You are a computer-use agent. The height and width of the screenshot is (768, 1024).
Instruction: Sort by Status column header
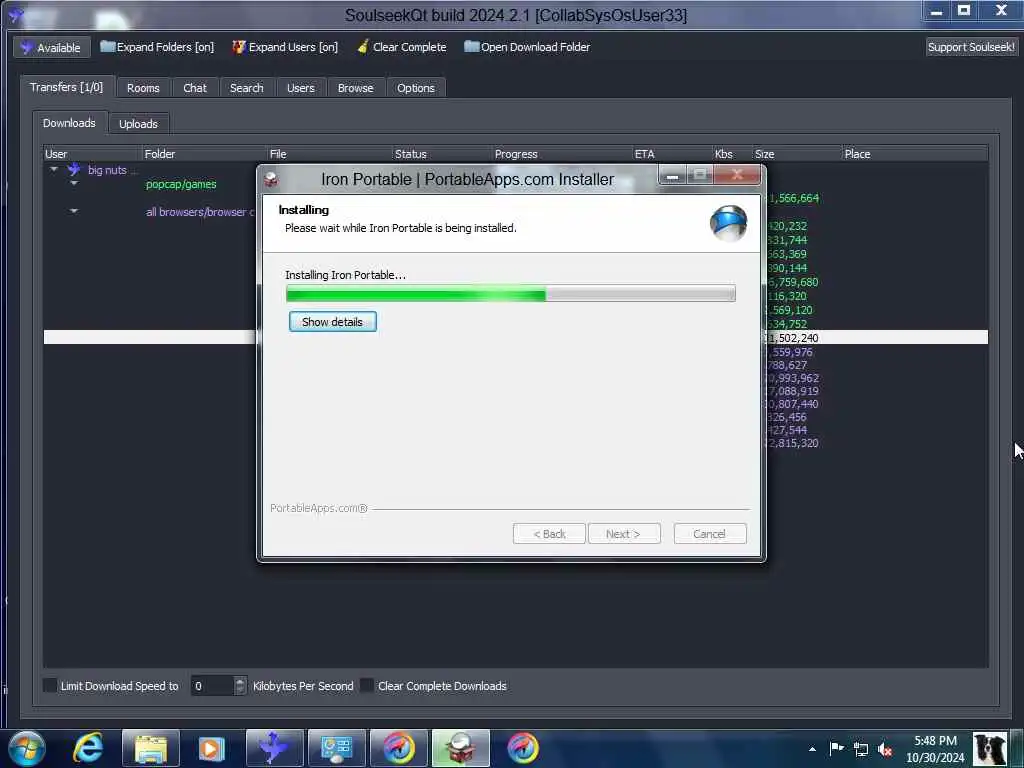pyautogui.click(x=442, y=154)
